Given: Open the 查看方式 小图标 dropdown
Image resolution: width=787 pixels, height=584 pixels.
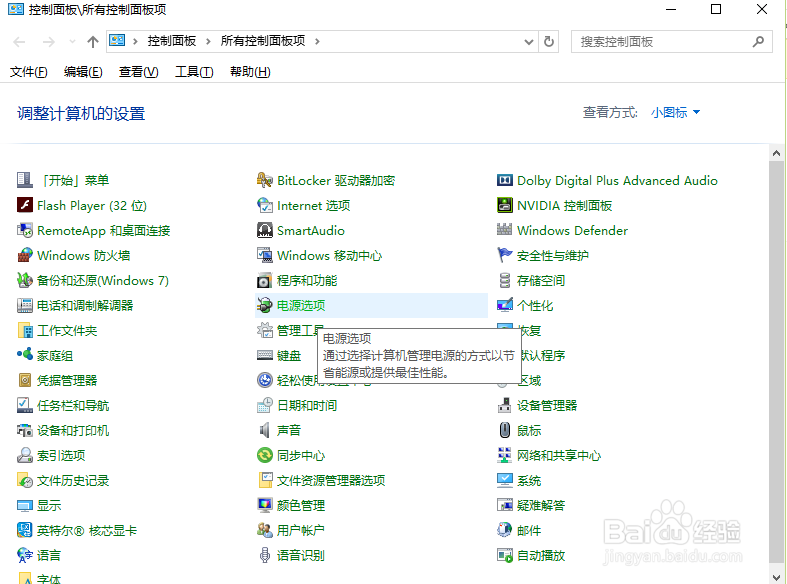Looking at the screenshot, I should tap(675, 112).
